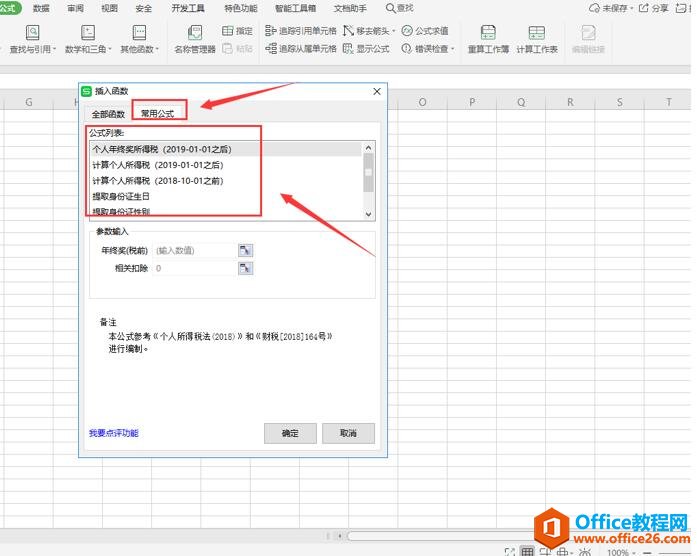Open the 100% zoom level dropdown
The height and width of the screenshot is (556, 697).
(634, 552)
